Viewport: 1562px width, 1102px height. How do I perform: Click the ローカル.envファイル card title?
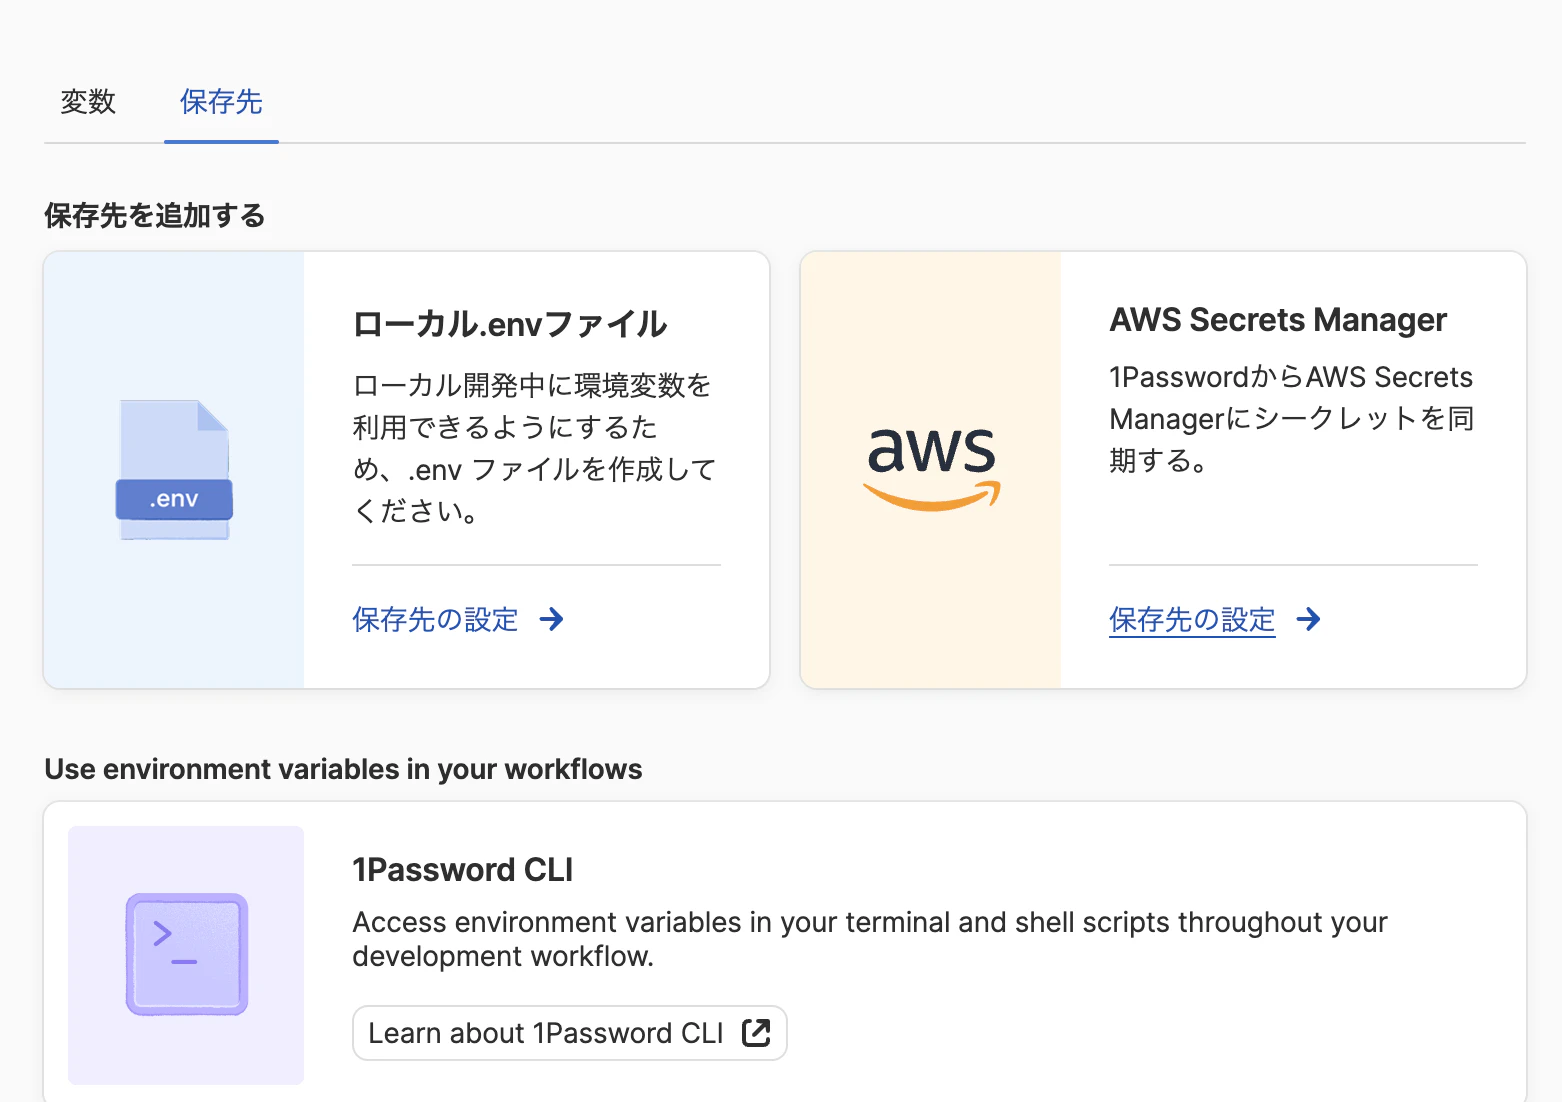510,324
